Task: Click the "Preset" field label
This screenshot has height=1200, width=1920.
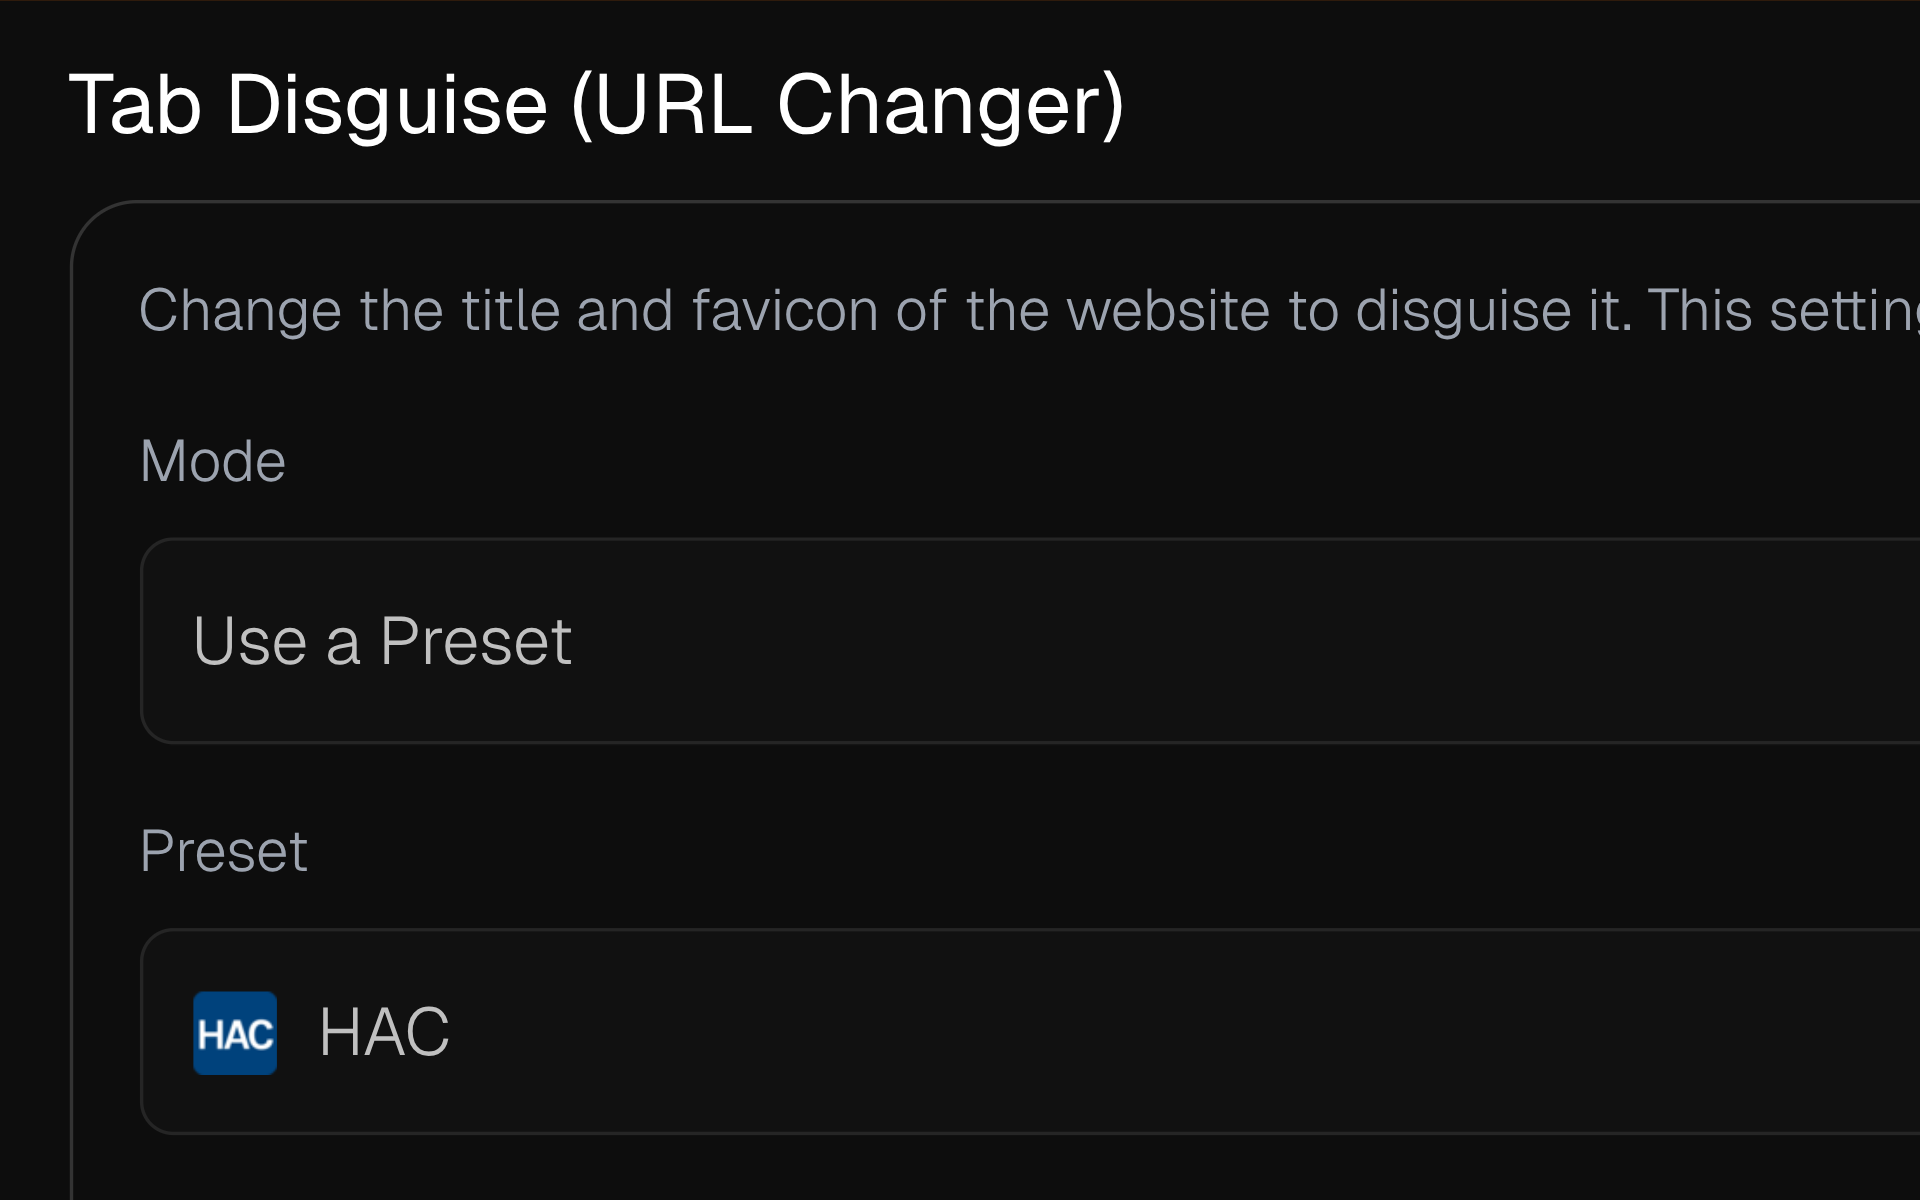Action: [x=224, y=852]
